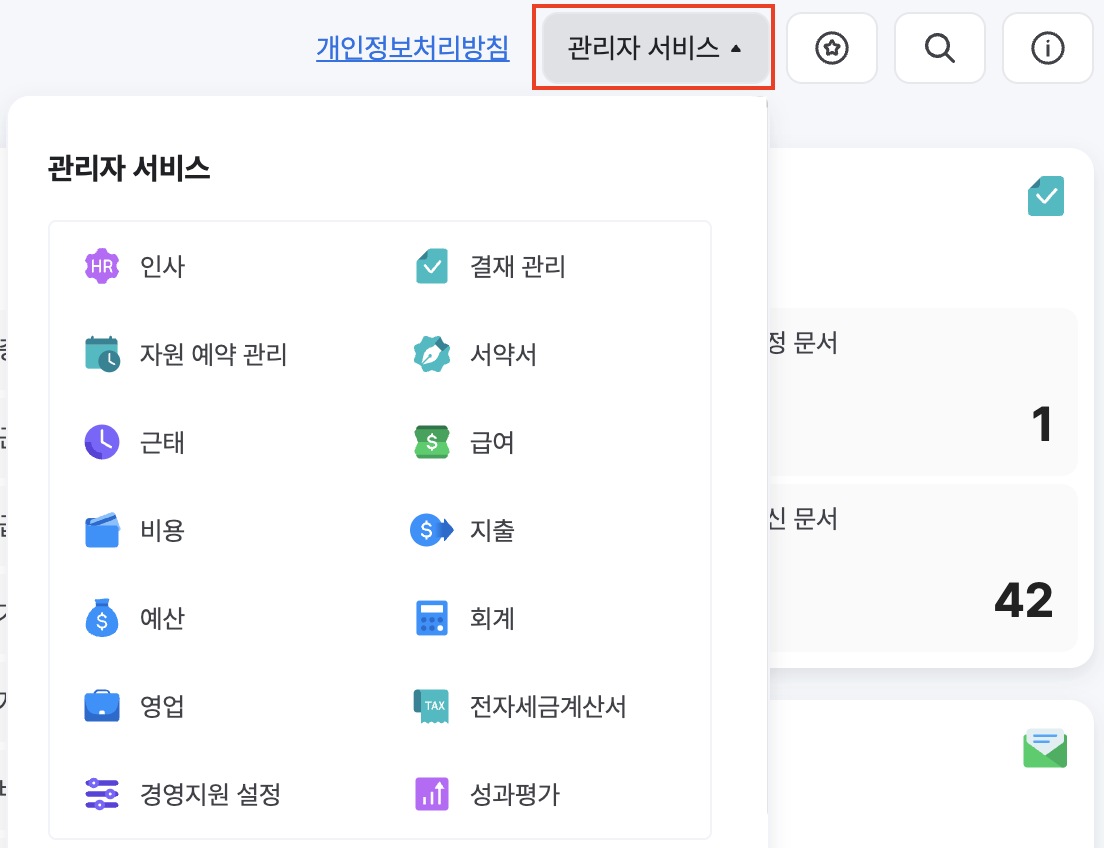Choose the 서약서 menu item
Viewport: 1104px width, 848px height.
click(503, 355)
